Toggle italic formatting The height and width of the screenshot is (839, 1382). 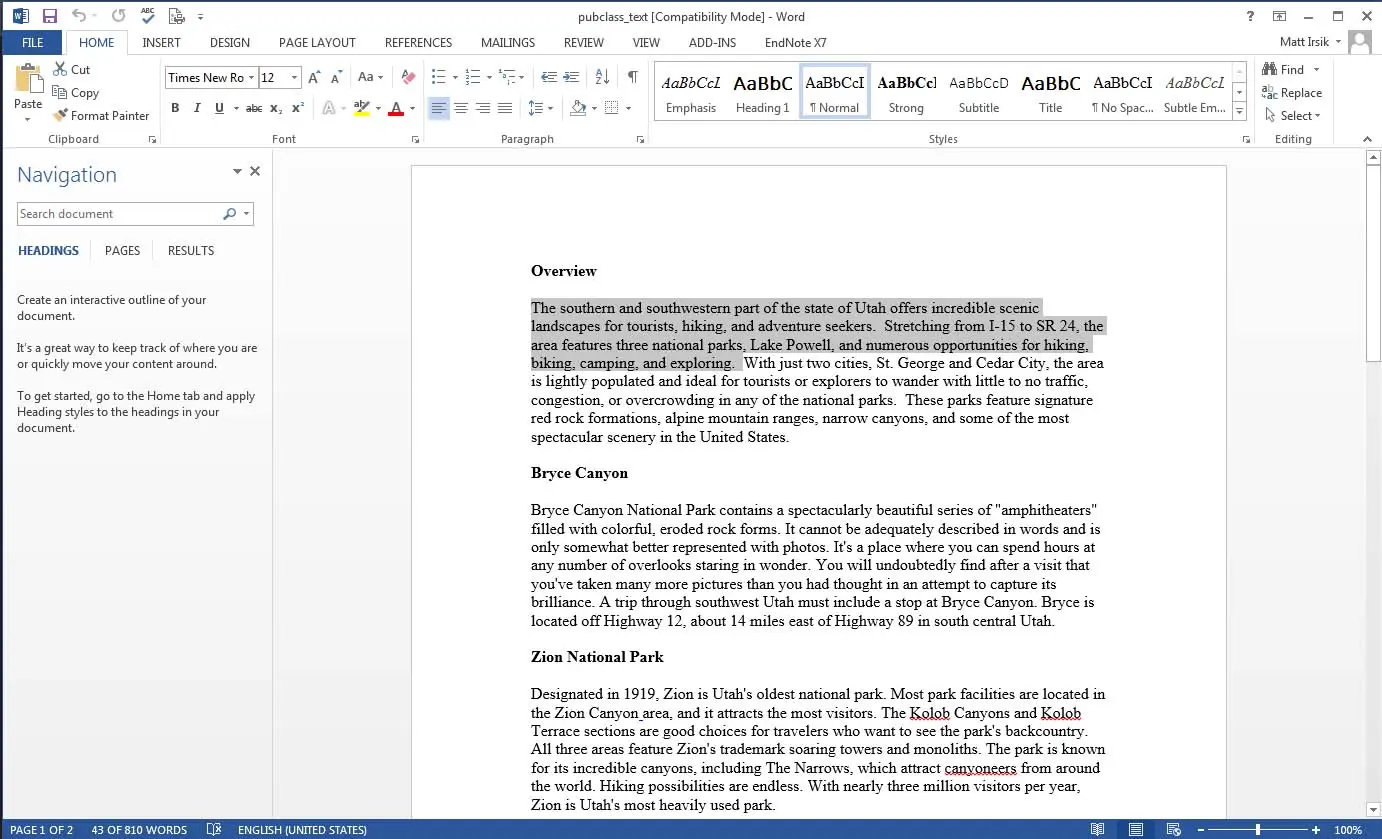click(x=196, y=108)
